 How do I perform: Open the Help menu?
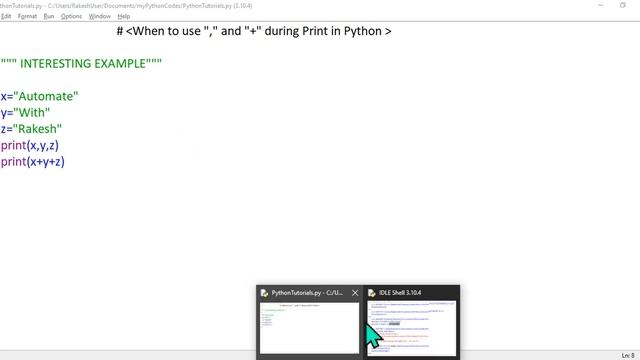[x=124, y=16]
